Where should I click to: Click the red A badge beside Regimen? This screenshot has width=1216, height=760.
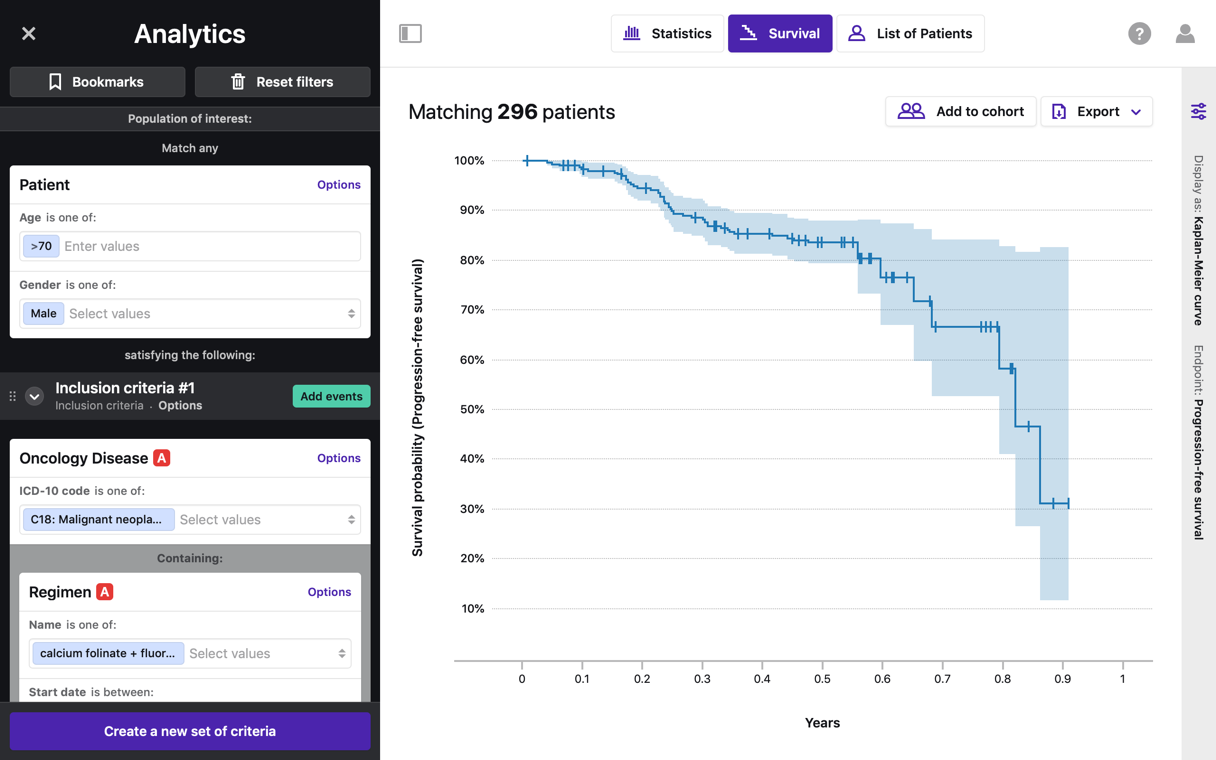(x=105, y=592)
